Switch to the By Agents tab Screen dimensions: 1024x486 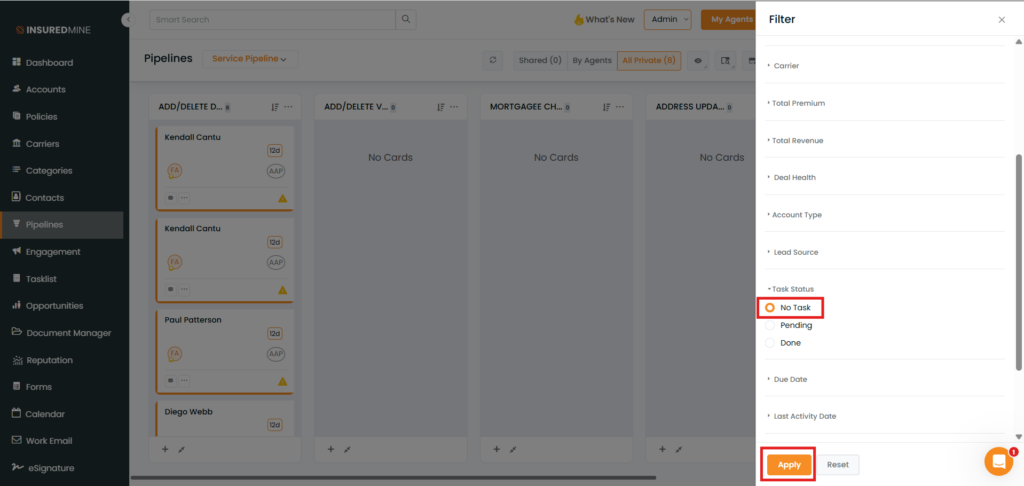tap(591, 60)
